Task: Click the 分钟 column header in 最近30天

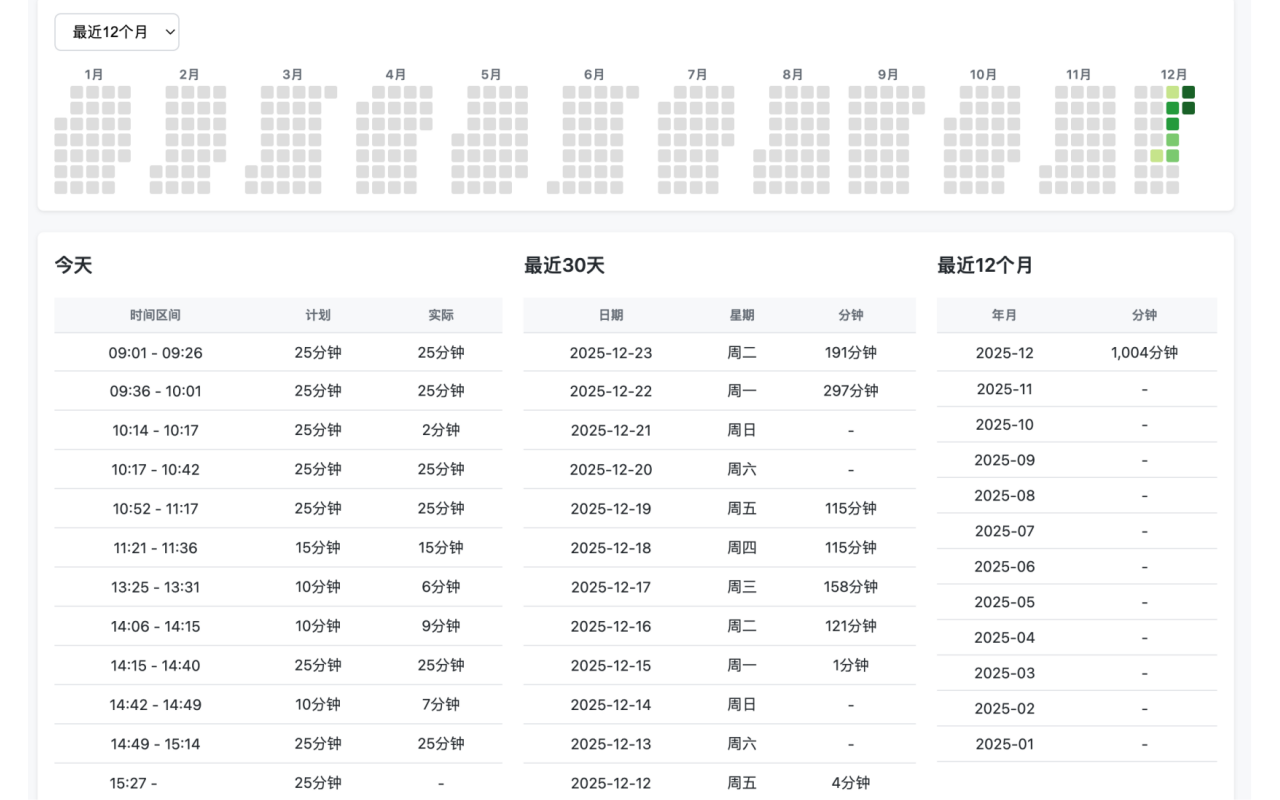Action: click(850, 314)
